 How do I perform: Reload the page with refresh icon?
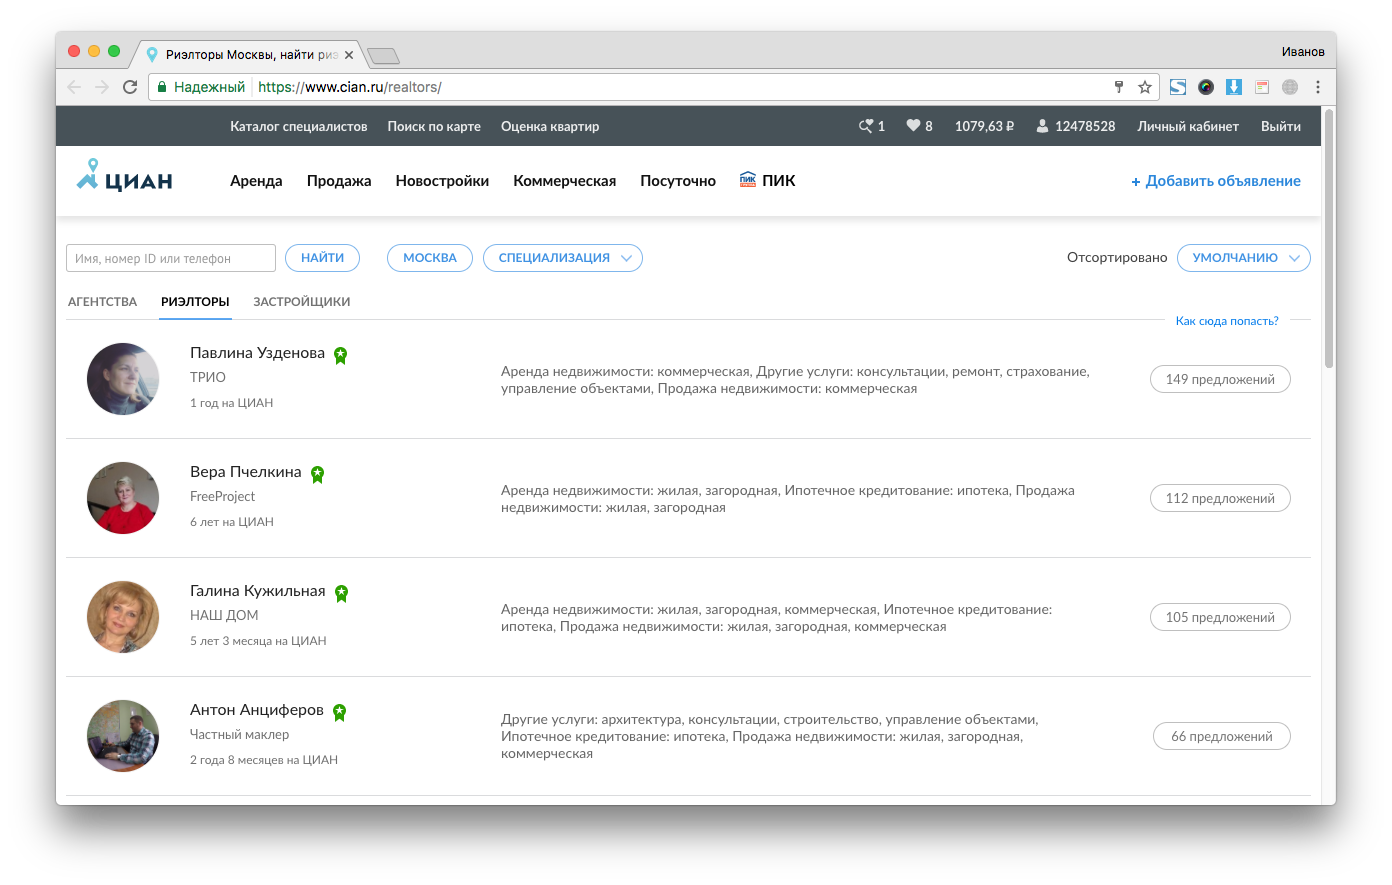click(130, 87)
